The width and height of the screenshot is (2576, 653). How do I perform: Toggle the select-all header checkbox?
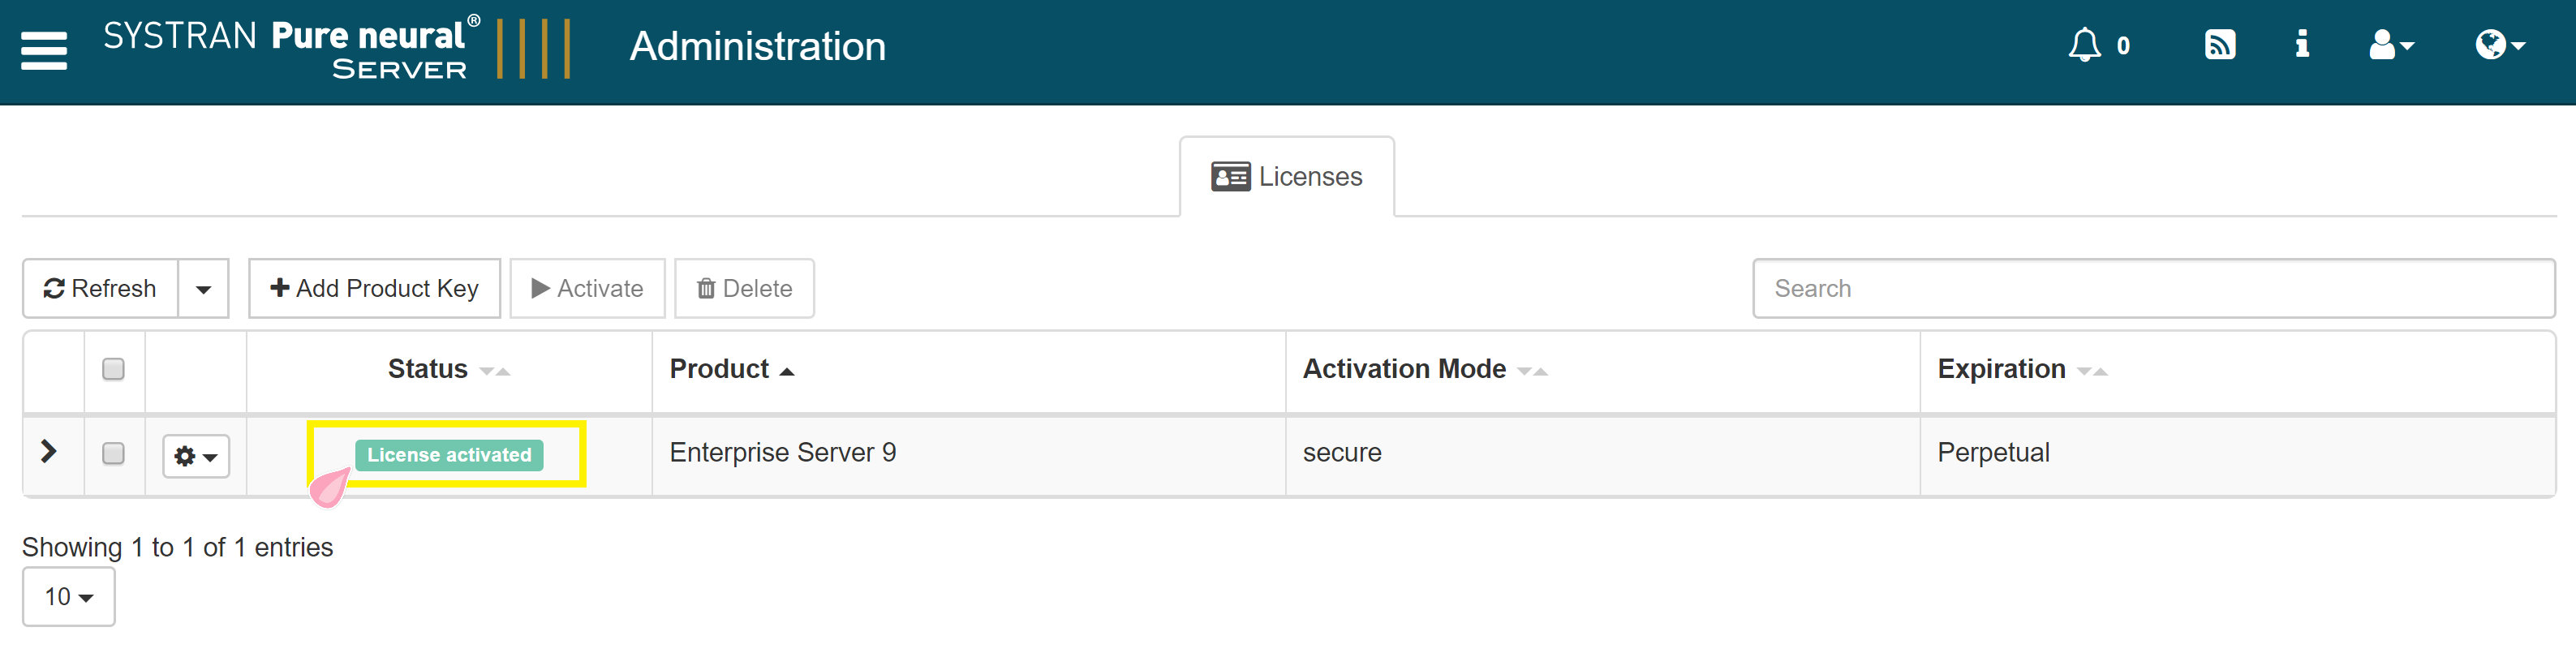coord(114,370)
